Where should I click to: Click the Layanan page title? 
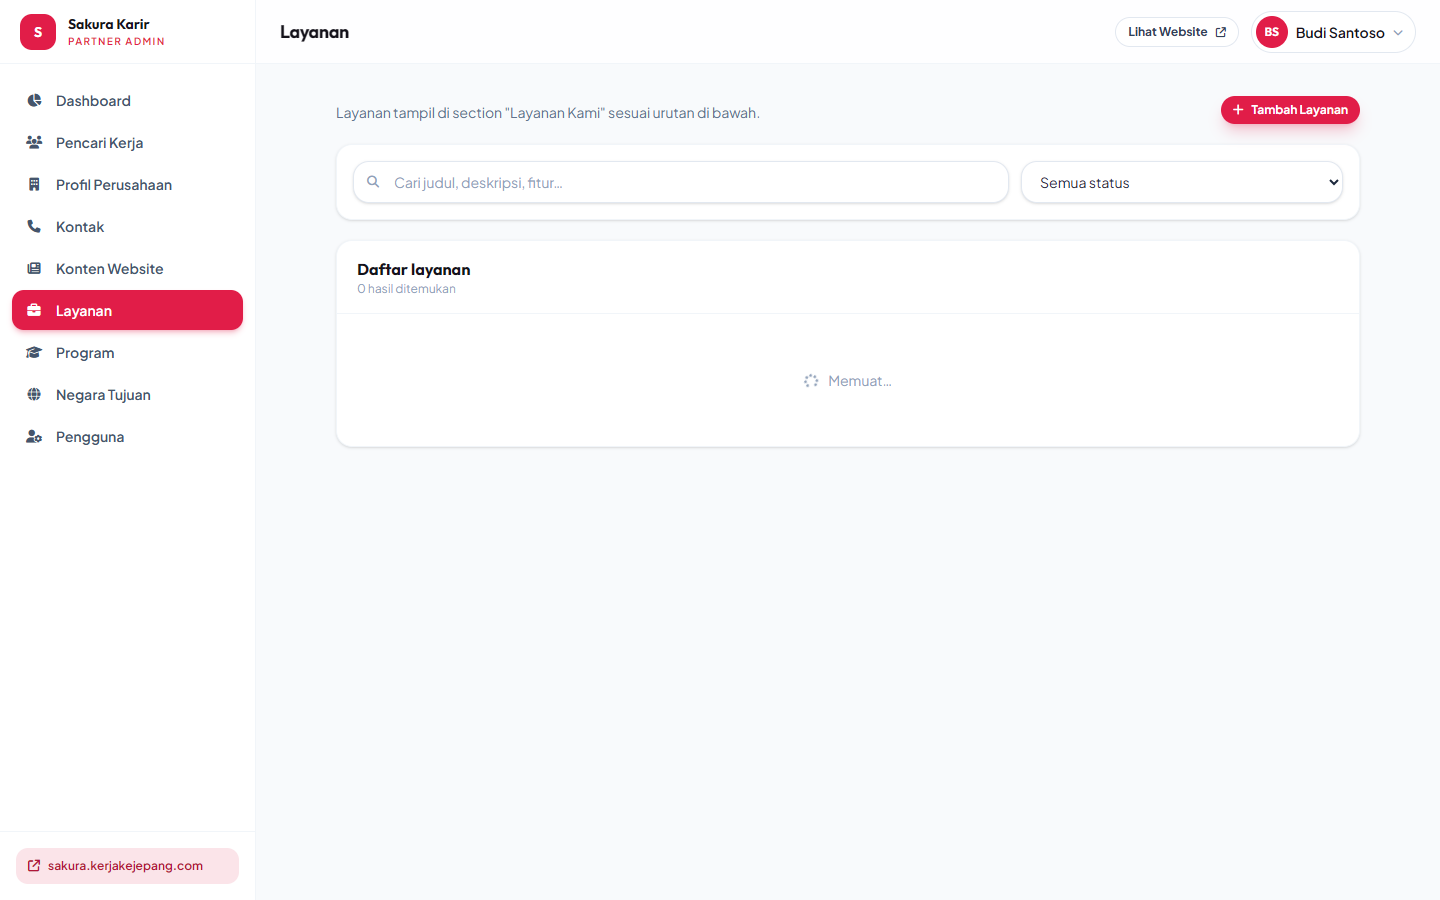tap(314, 32)
